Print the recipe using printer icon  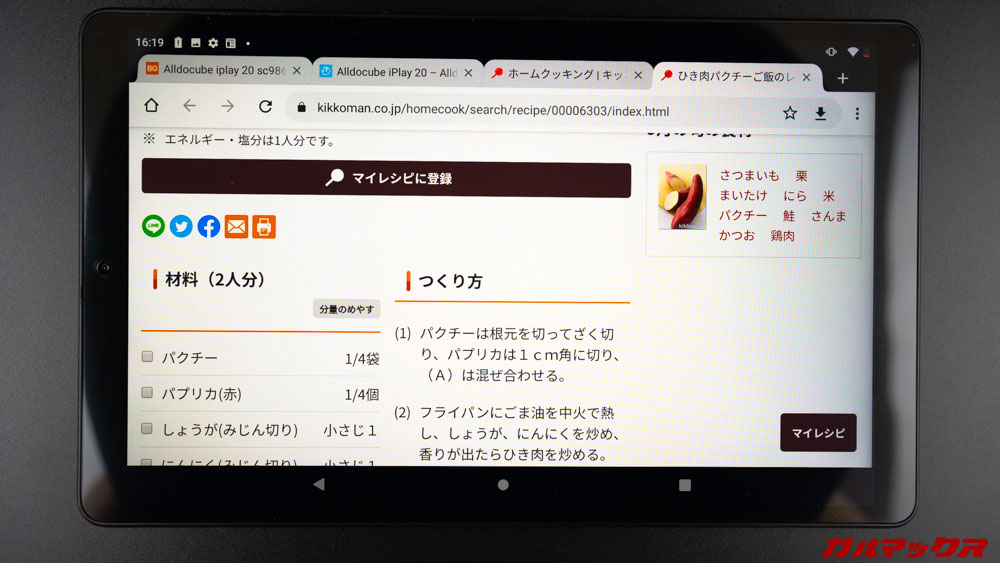click(x=264, y=227)
